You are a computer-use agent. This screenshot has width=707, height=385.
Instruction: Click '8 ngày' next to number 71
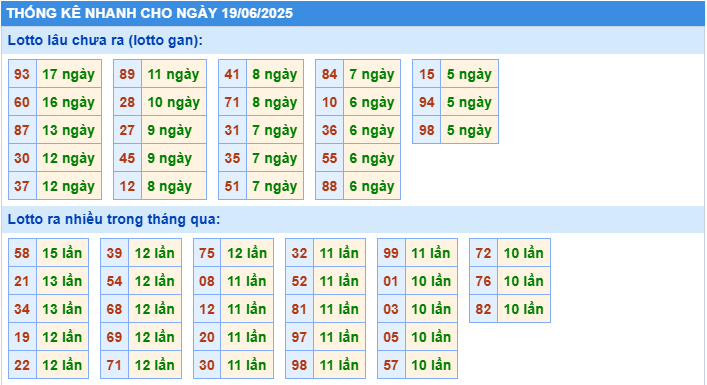point(275,102)
